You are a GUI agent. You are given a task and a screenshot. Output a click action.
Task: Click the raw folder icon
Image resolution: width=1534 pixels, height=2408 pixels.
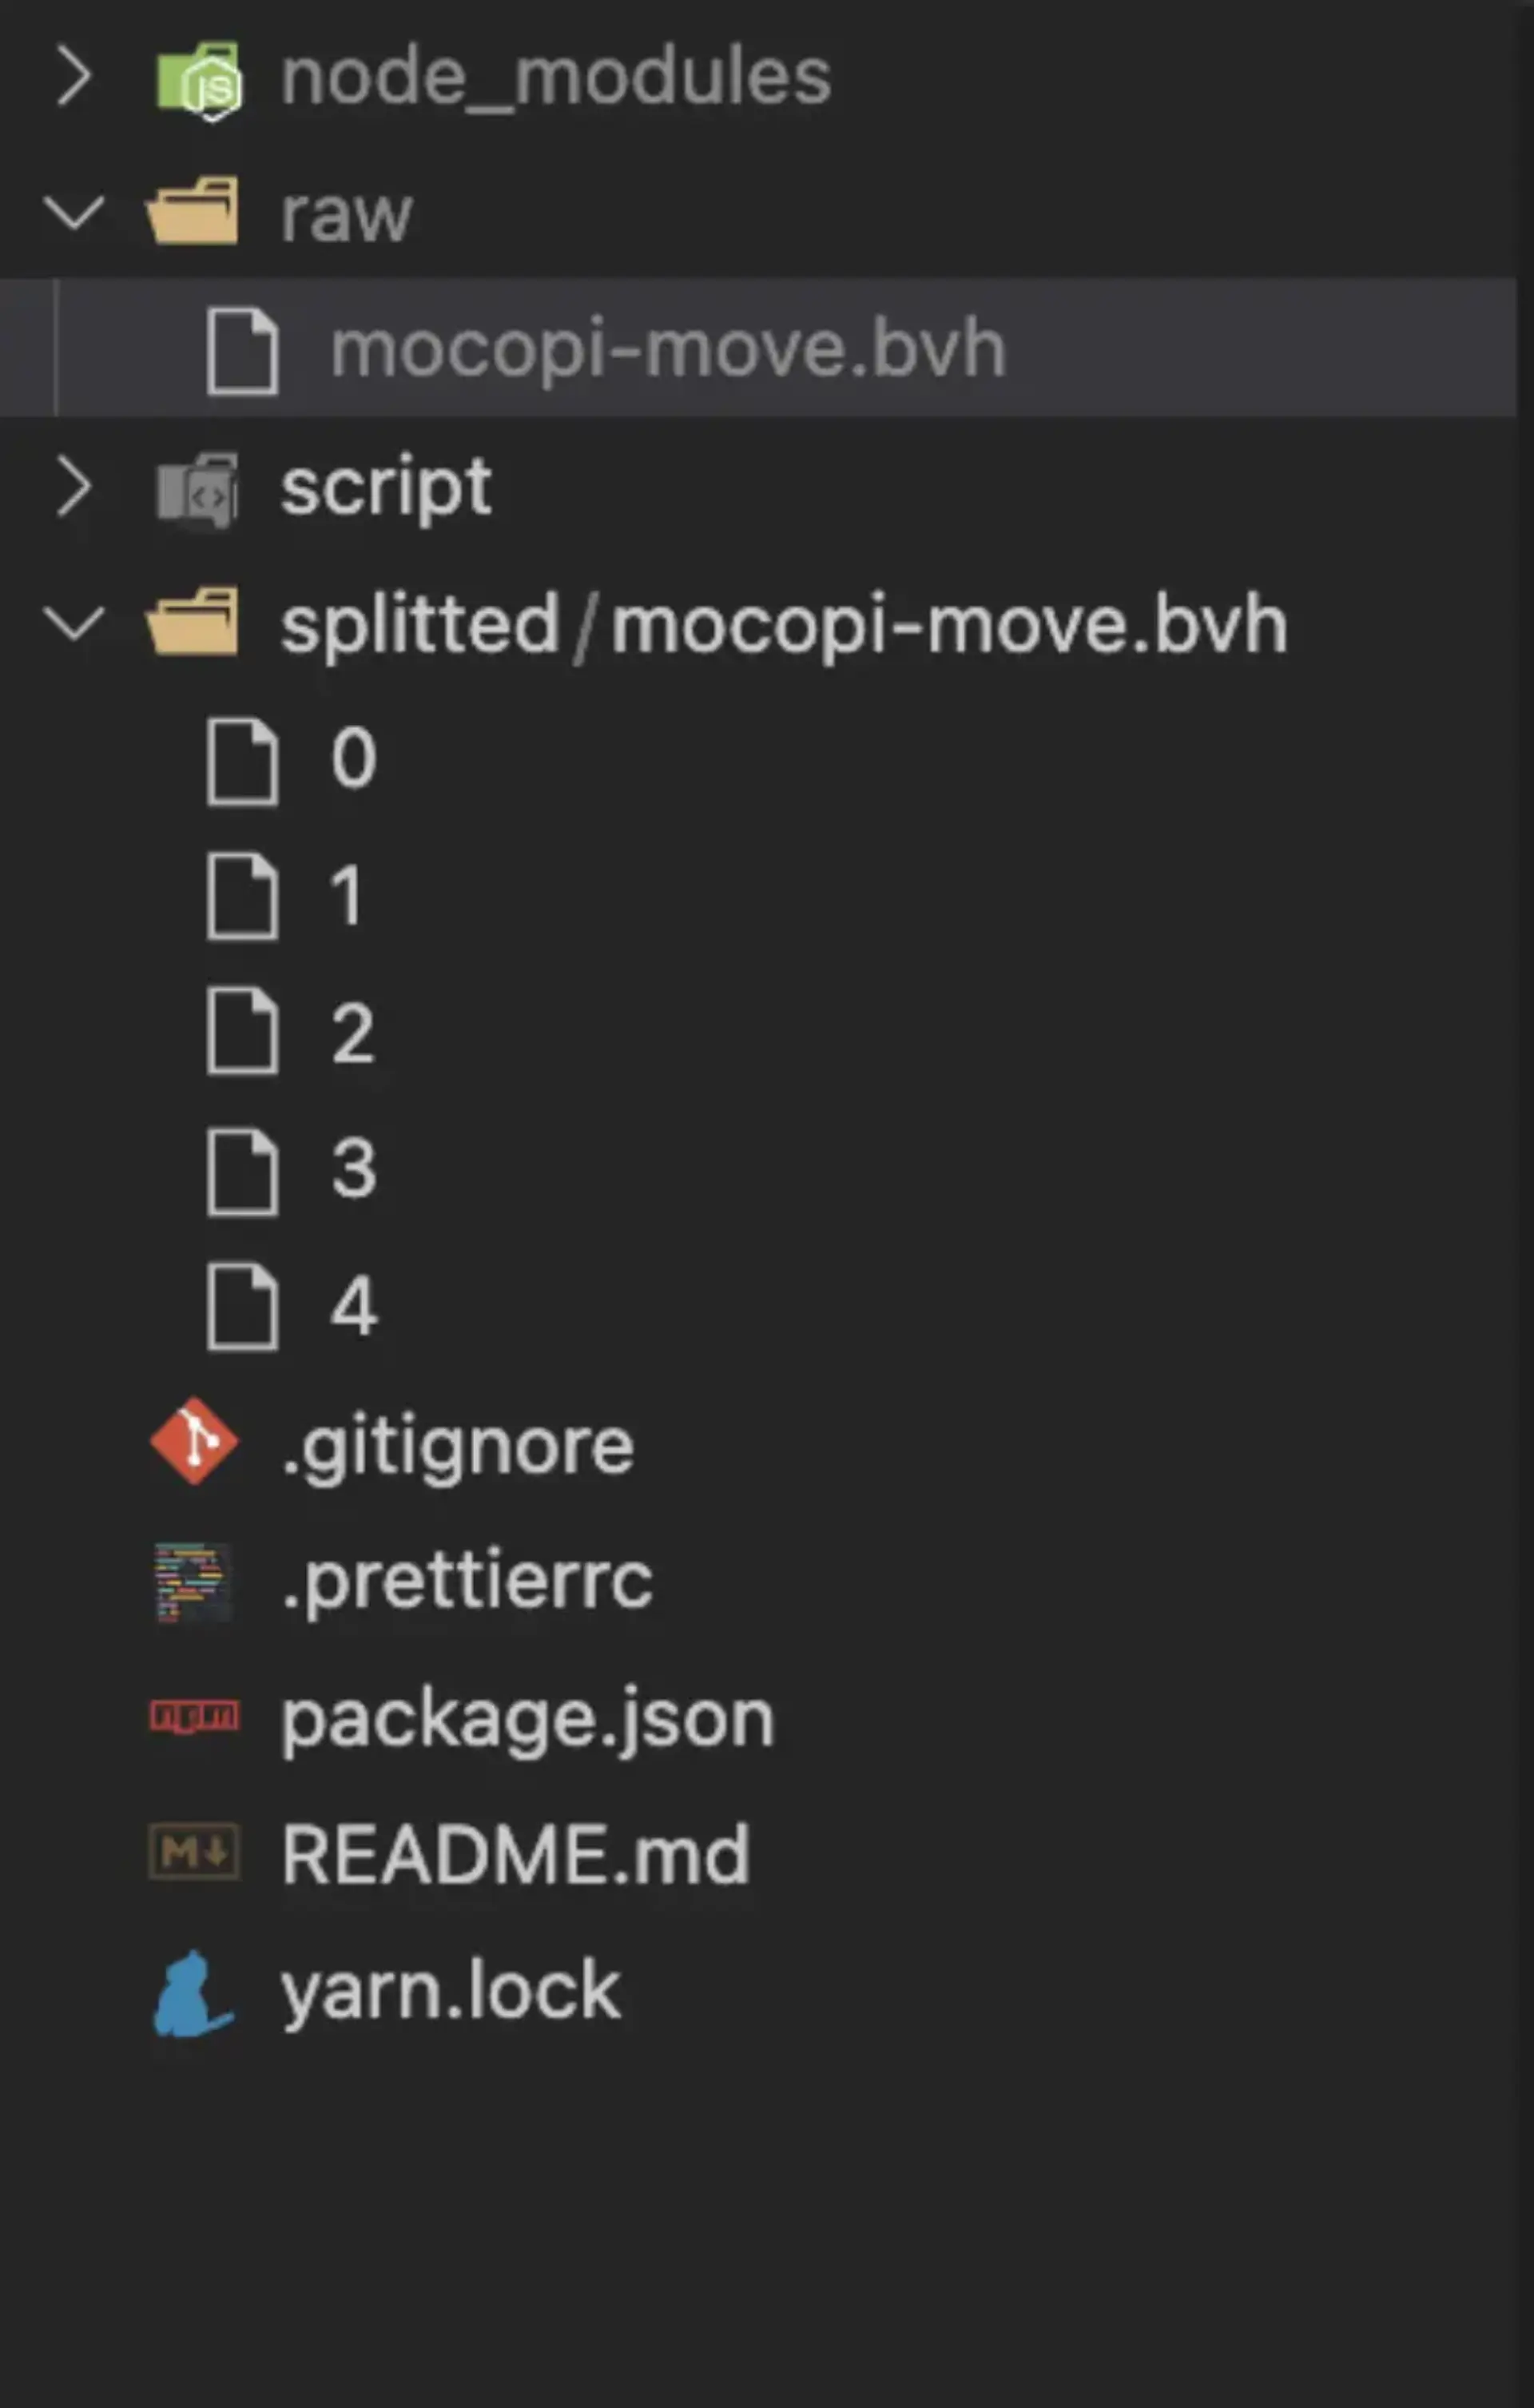193,212
